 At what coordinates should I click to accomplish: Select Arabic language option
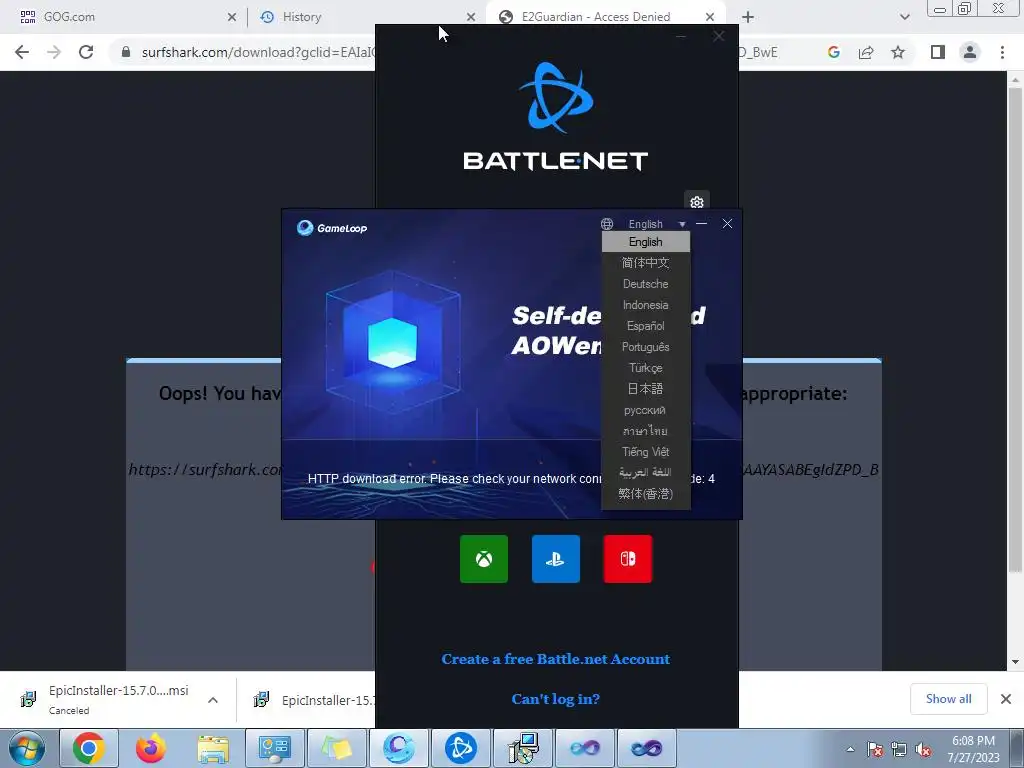tap(645, 473)
